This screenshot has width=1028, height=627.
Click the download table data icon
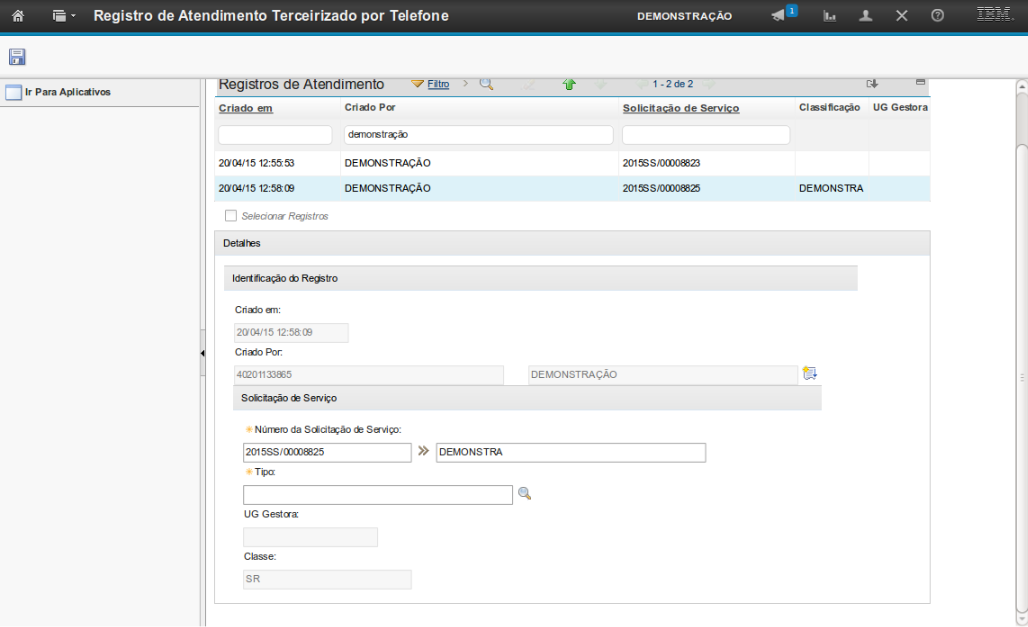[872, 84]
